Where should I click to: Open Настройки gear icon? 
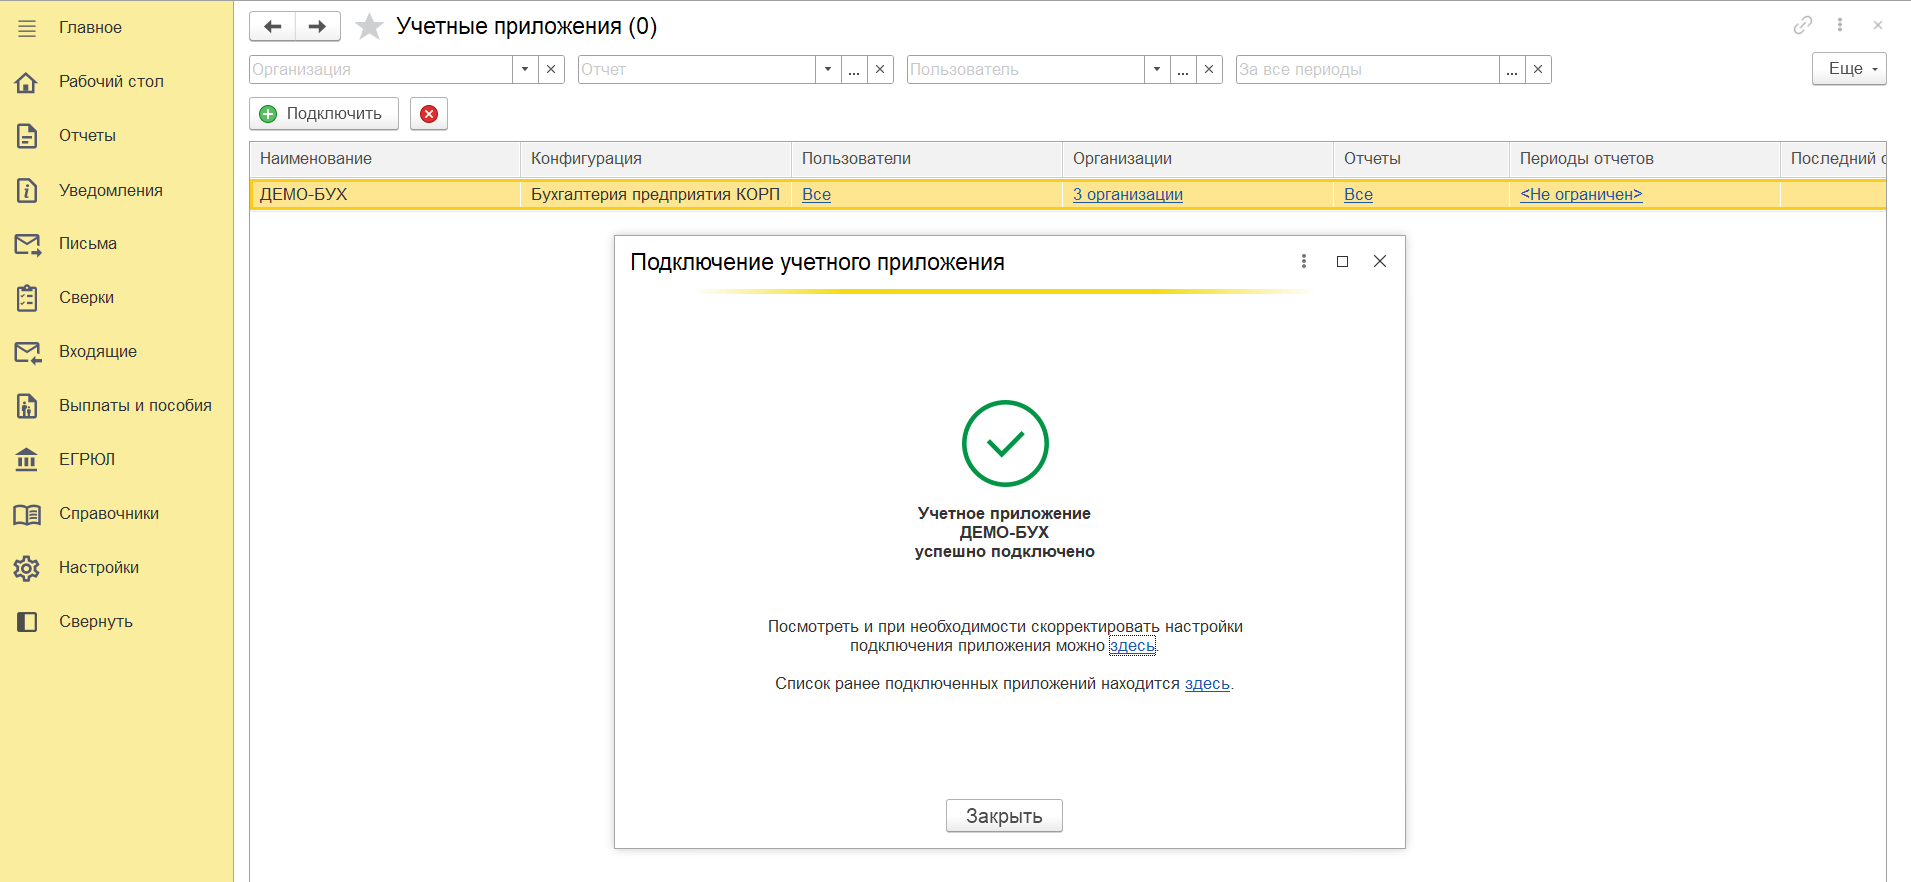[x=27, y=568]
